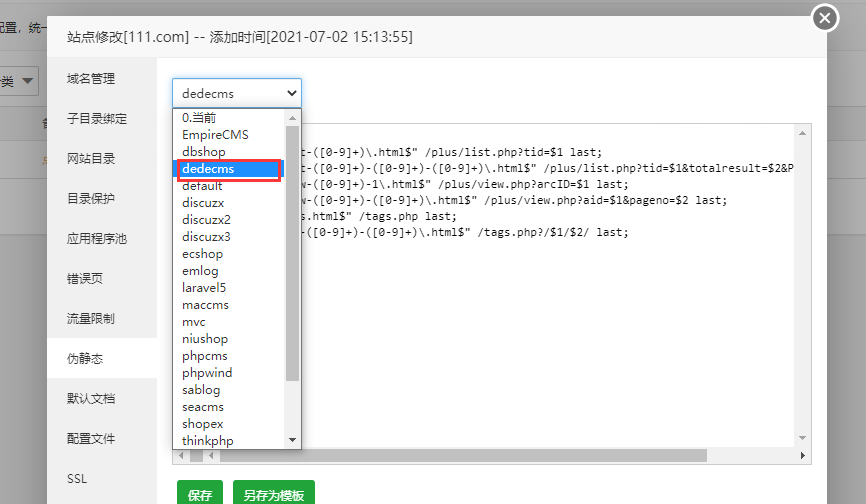Open 伪静态 tab

coord(102,358)
